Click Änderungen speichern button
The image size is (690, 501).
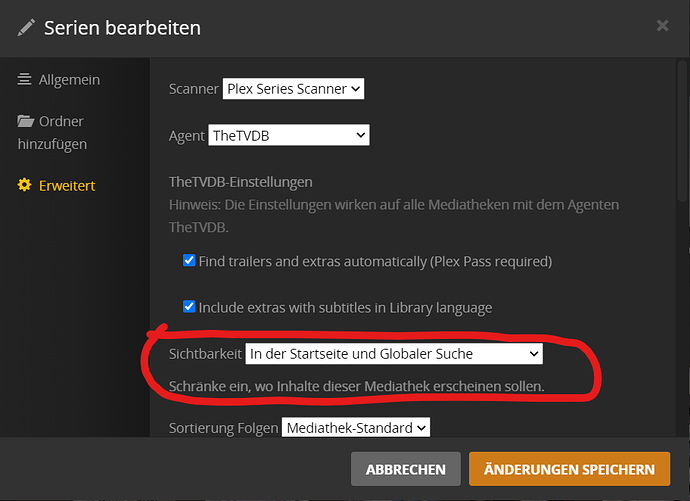click(x=569, y=469)
